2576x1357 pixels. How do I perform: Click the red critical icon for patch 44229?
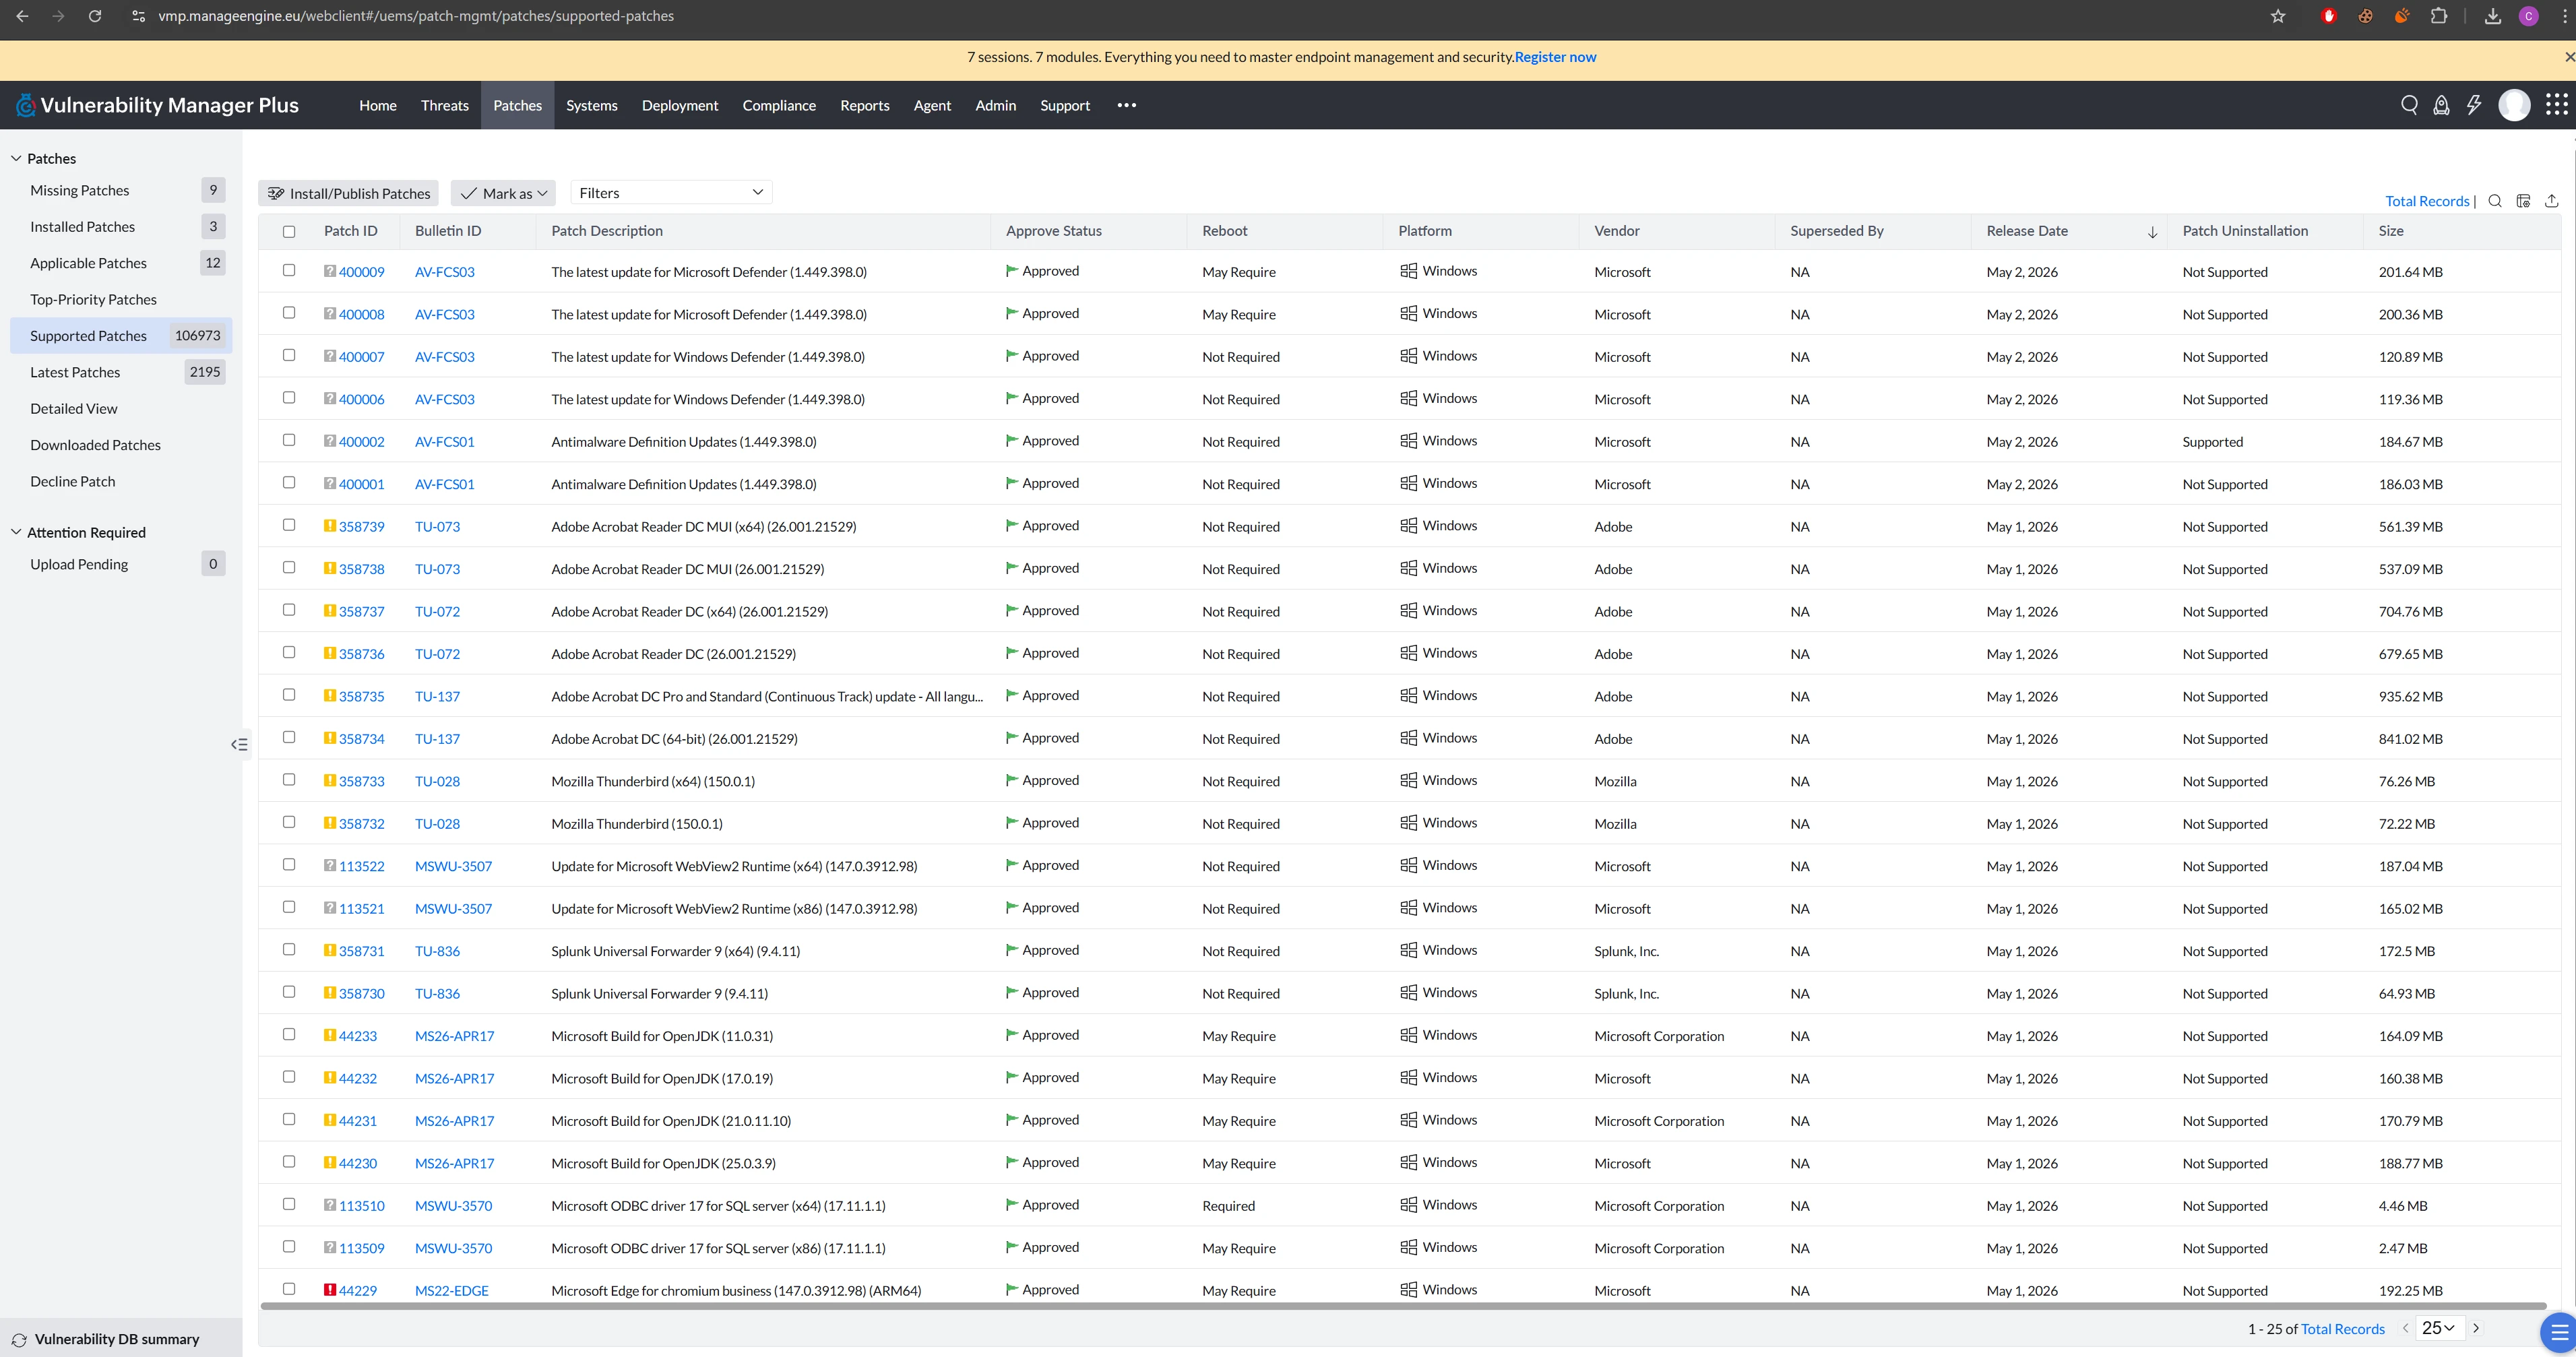coord(330,1290)
